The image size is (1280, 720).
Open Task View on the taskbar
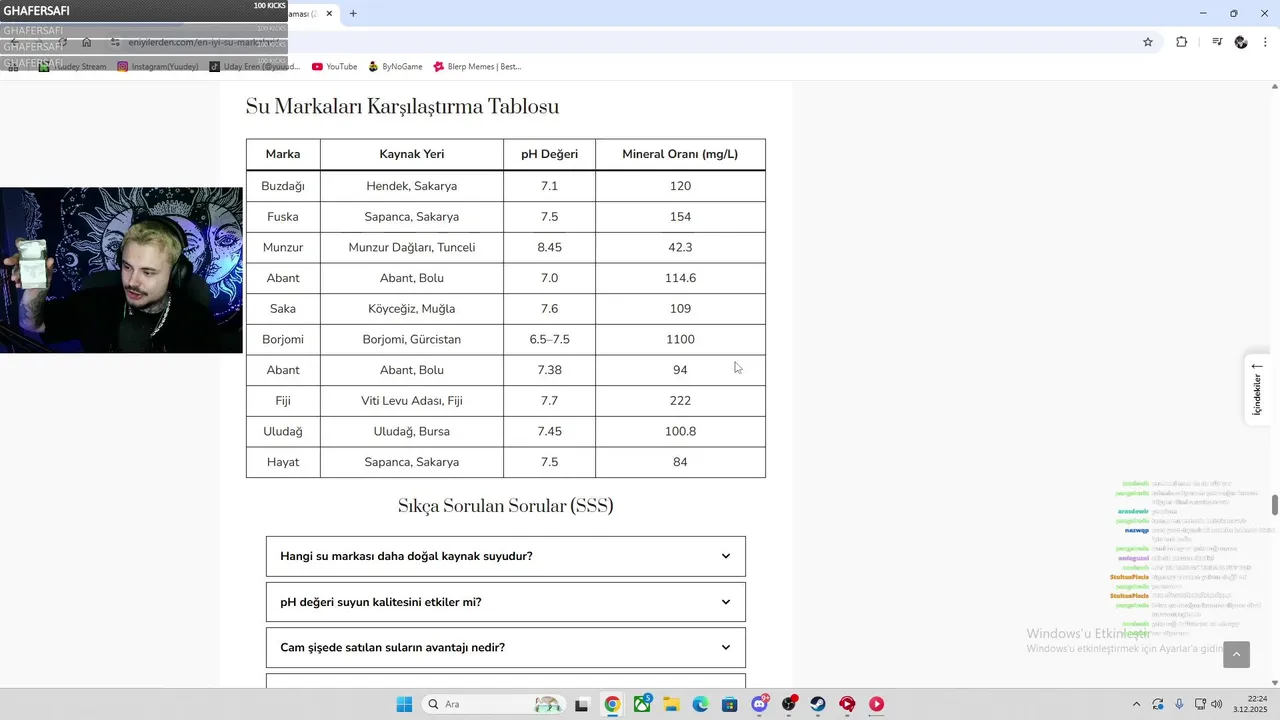pyautogui.click(x=582, y=704)
